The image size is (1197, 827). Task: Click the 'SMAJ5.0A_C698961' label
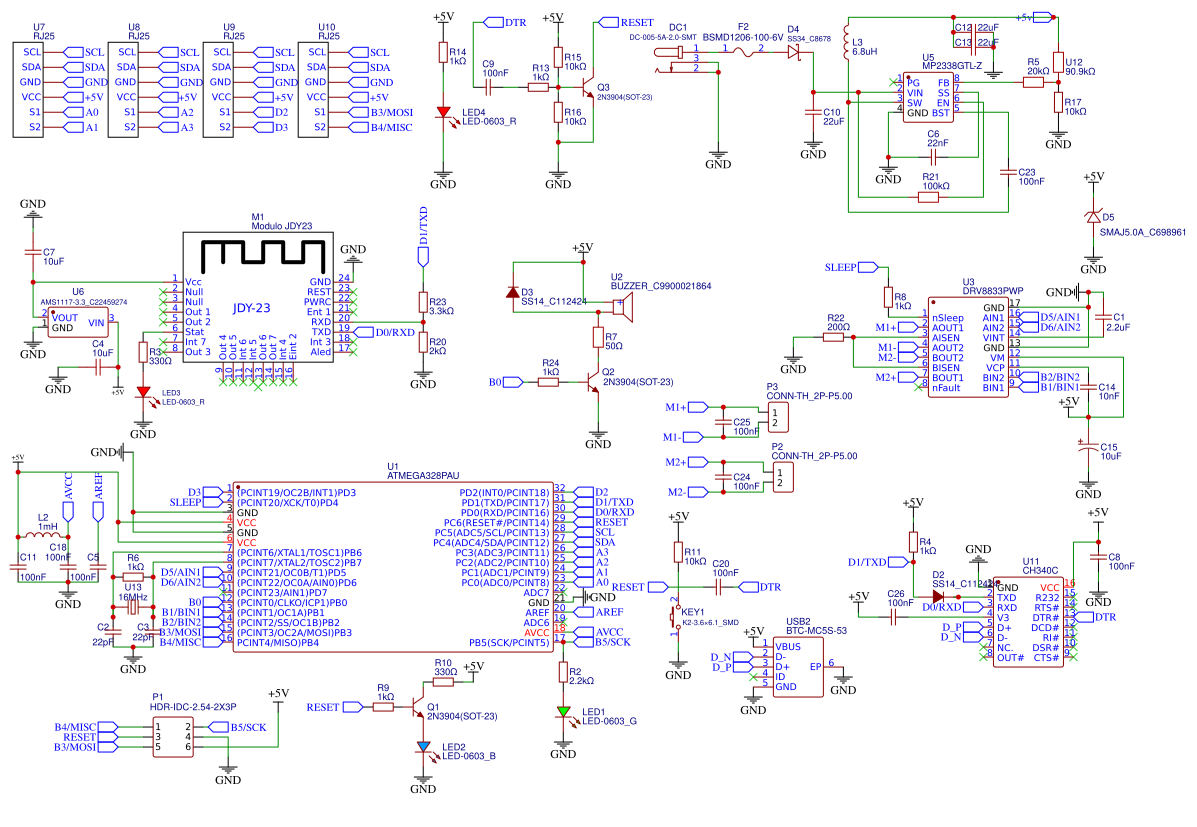1143,232
